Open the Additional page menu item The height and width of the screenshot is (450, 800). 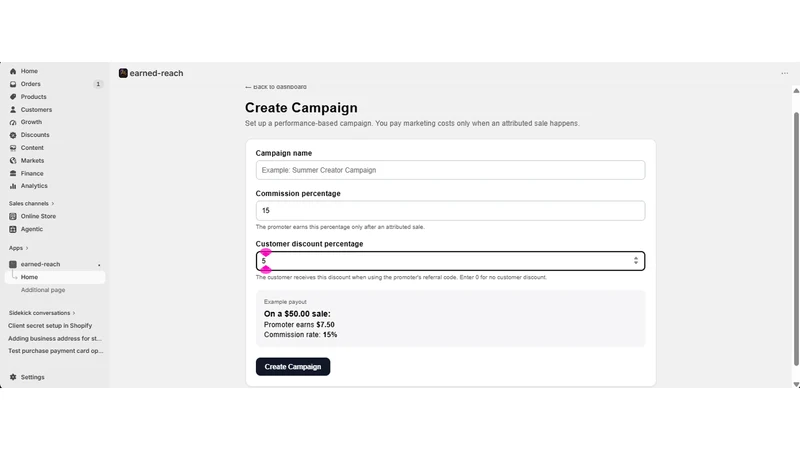coord(43,290)
